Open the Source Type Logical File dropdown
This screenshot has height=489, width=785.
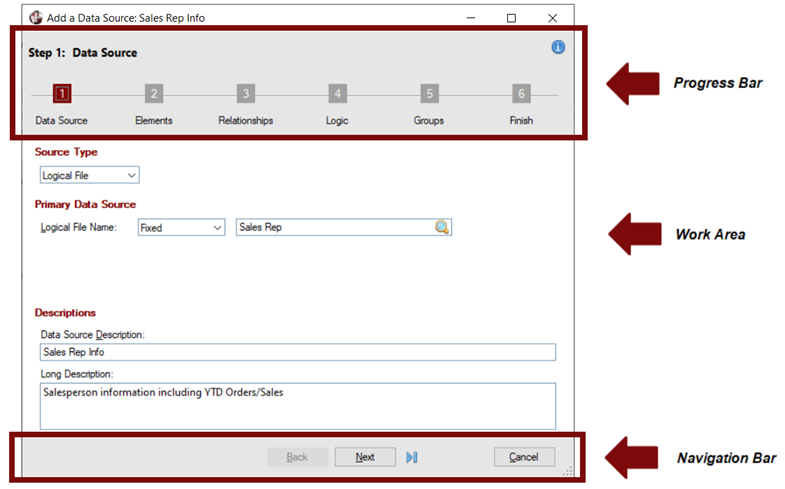(x=89, y=175)
